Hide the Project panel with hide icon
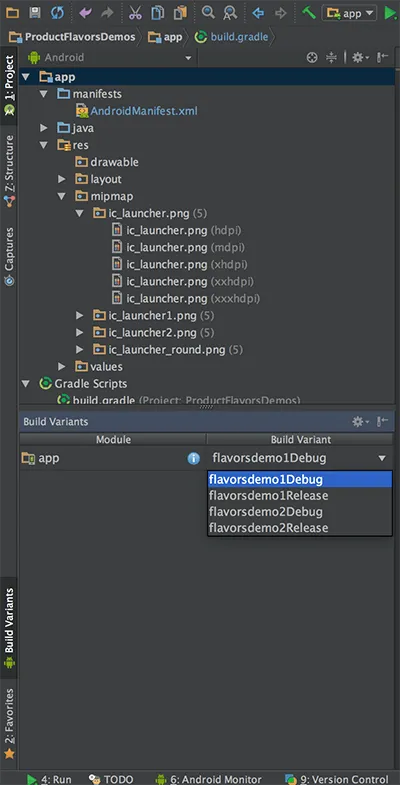The image size is (400, 785). coord(383,58)
